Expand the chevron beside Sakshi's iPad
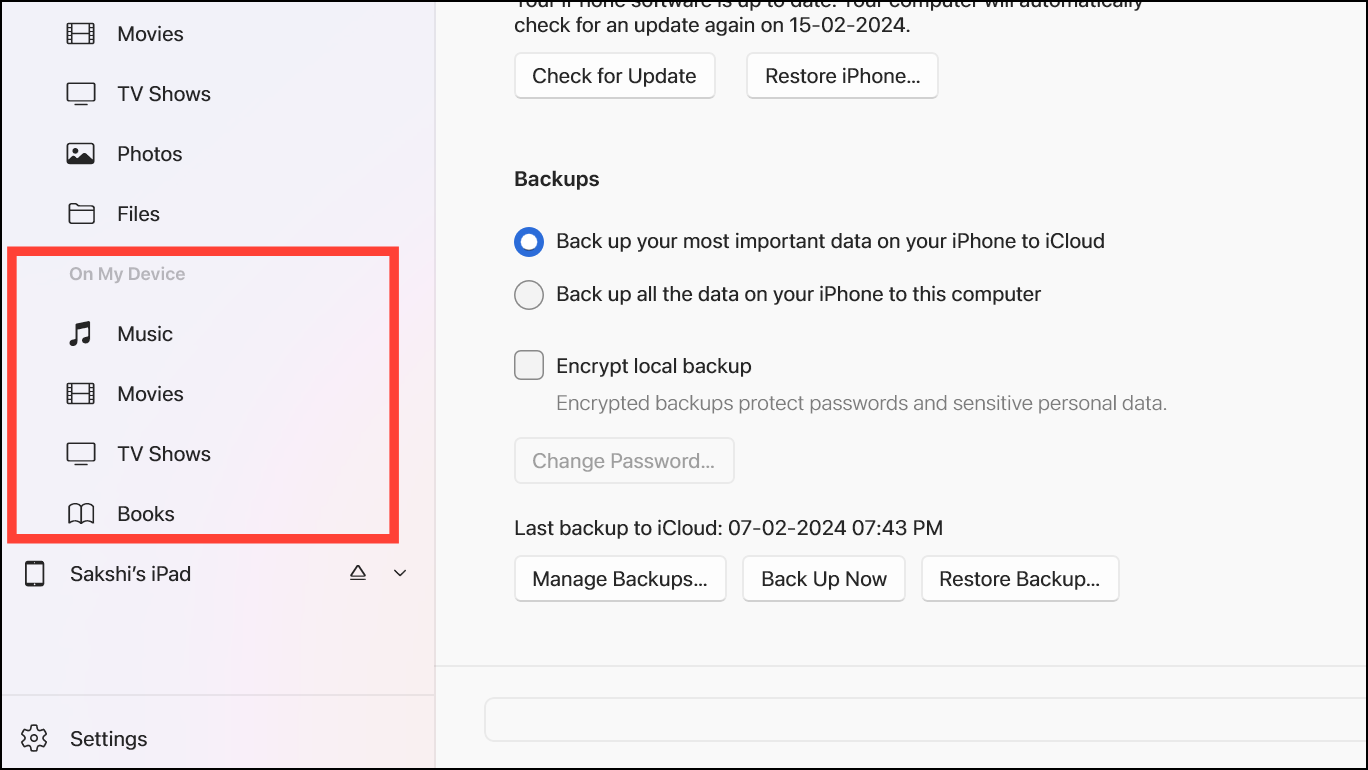The height and width of the screenshot is (770, 1368). (x=399, y=572)
